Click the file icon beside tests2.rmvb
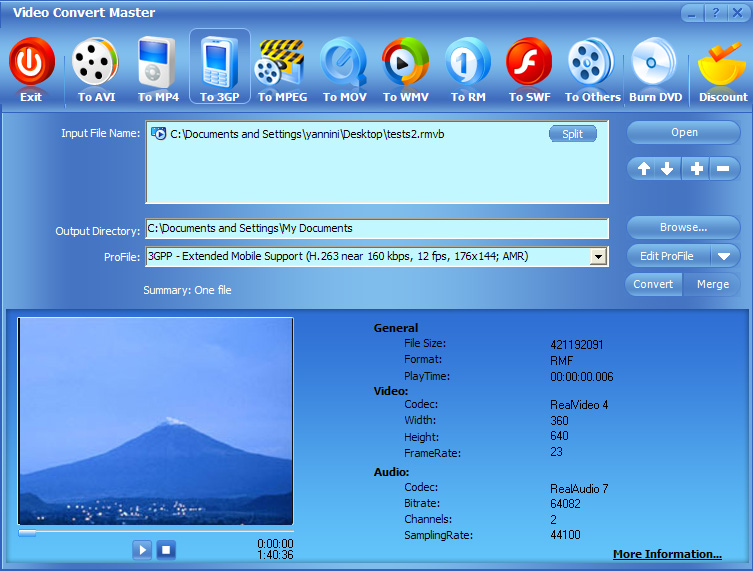Viewport: 753px width, 571px height. (x=158, y=134)
